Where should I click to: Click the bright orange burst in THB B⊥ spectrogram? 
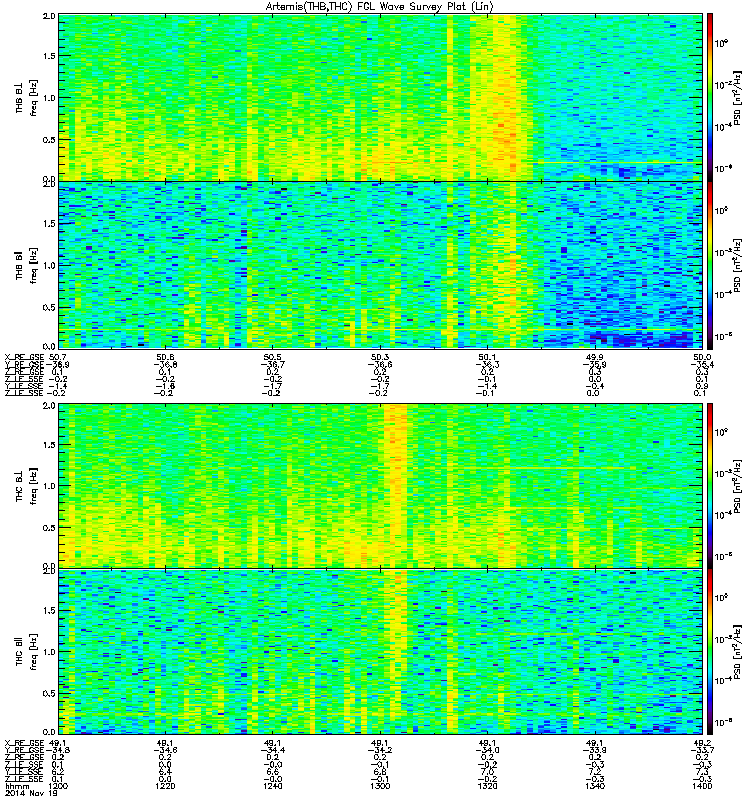504,97
